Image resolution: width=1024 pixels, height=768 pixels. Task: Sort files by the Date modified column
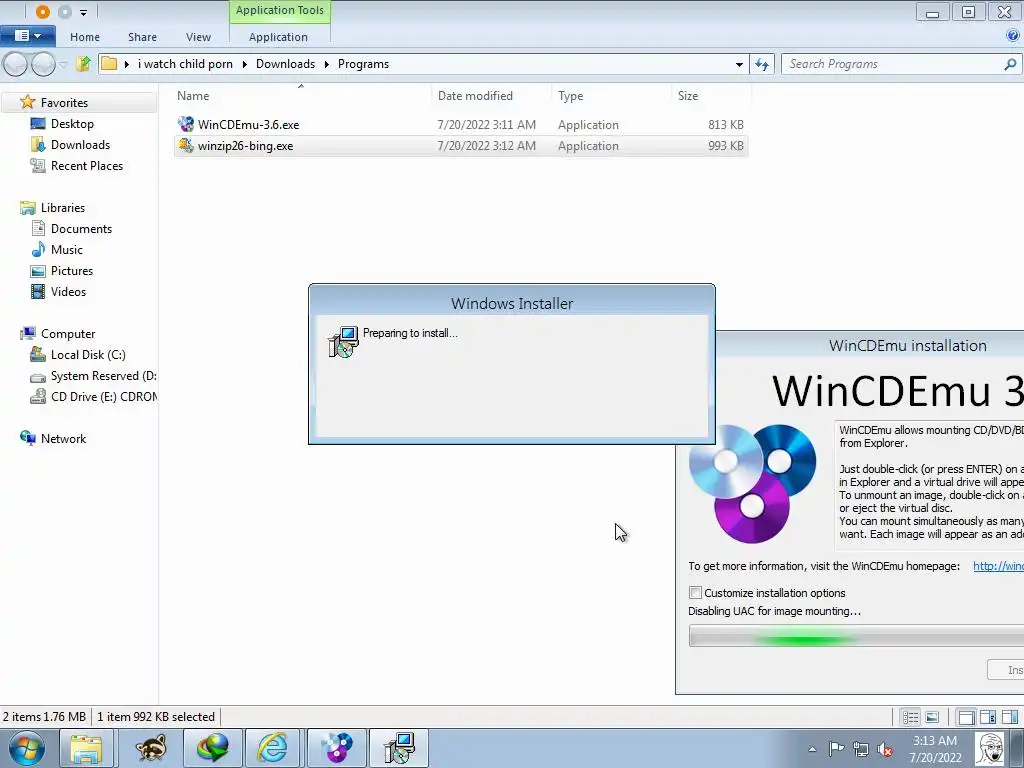point(475,96)
